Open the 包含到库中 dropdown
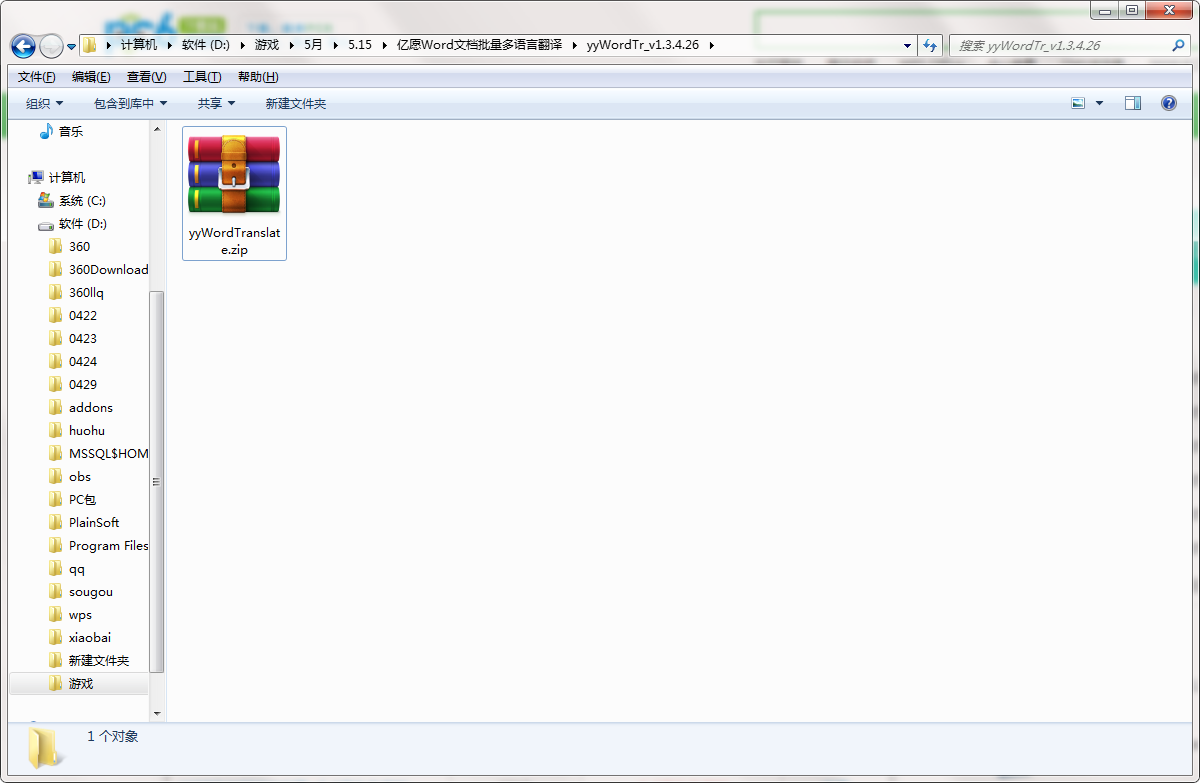 (130, 104)
